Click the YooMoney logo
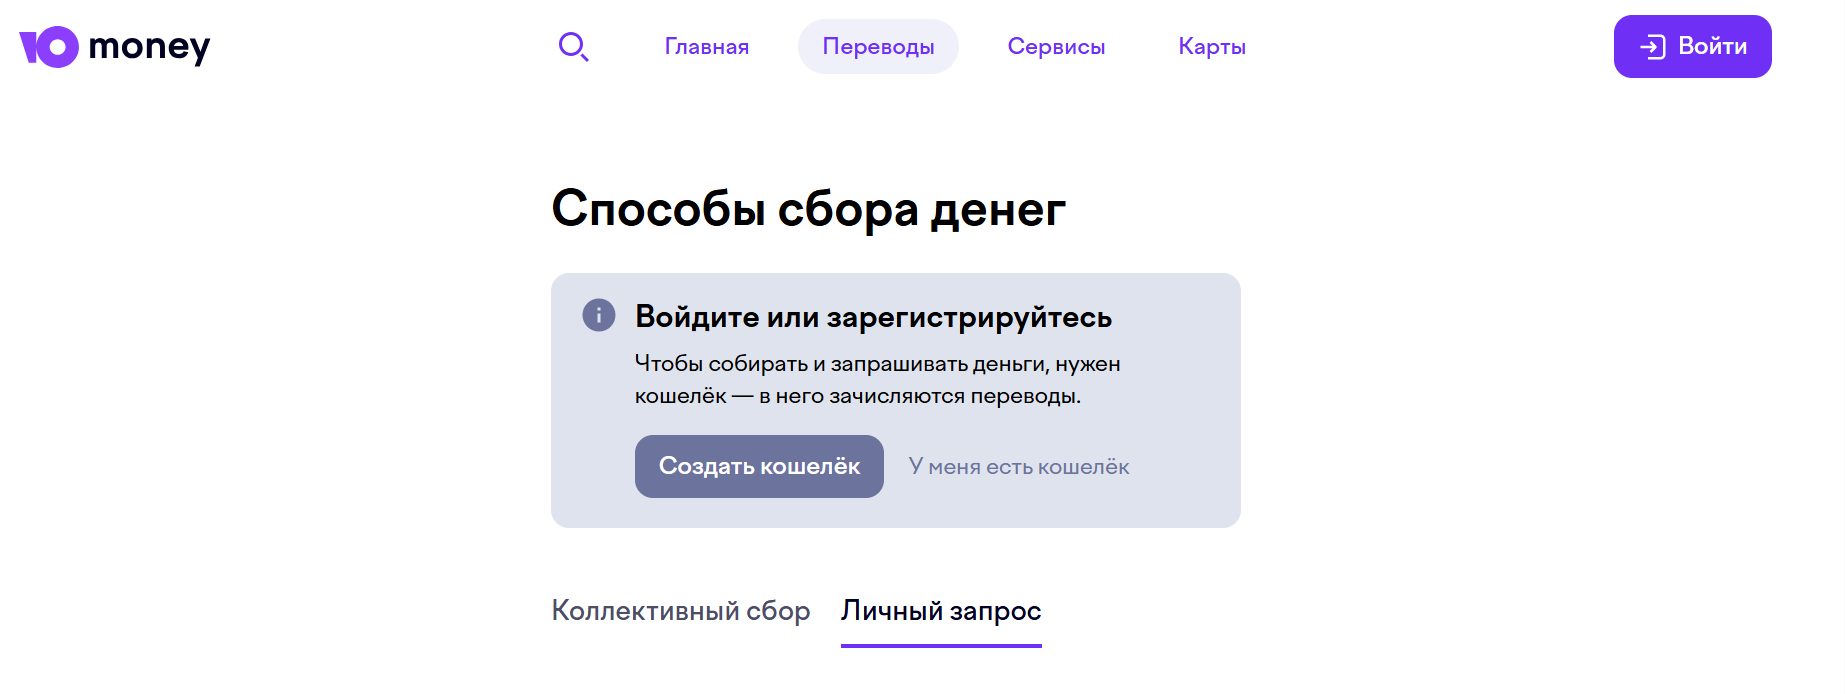Screen dimensions: 1845x694 click(x=115, y=46)
